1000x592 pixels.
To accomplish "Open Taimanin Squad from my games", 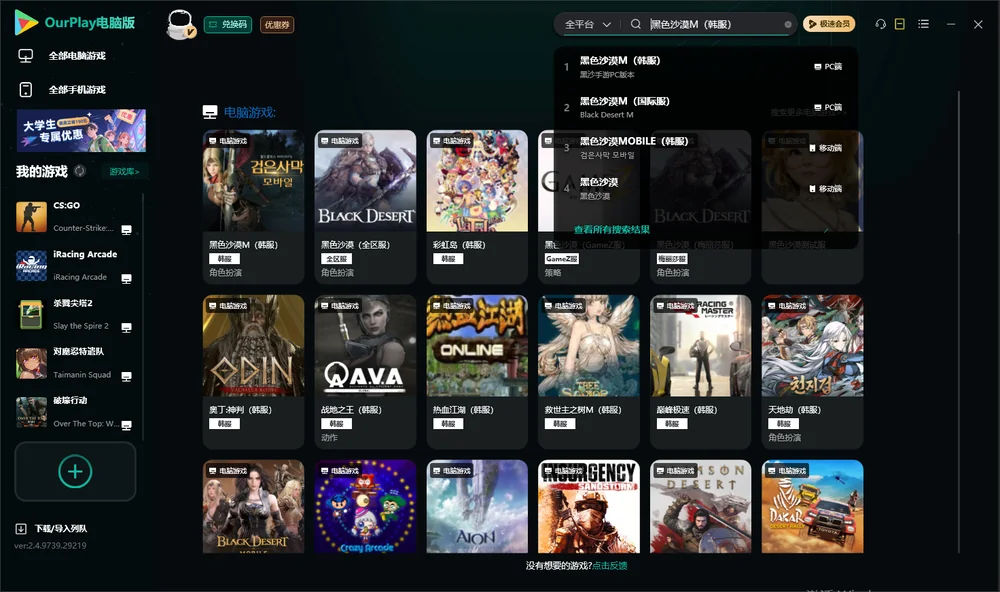I will (x=75, y=363).
